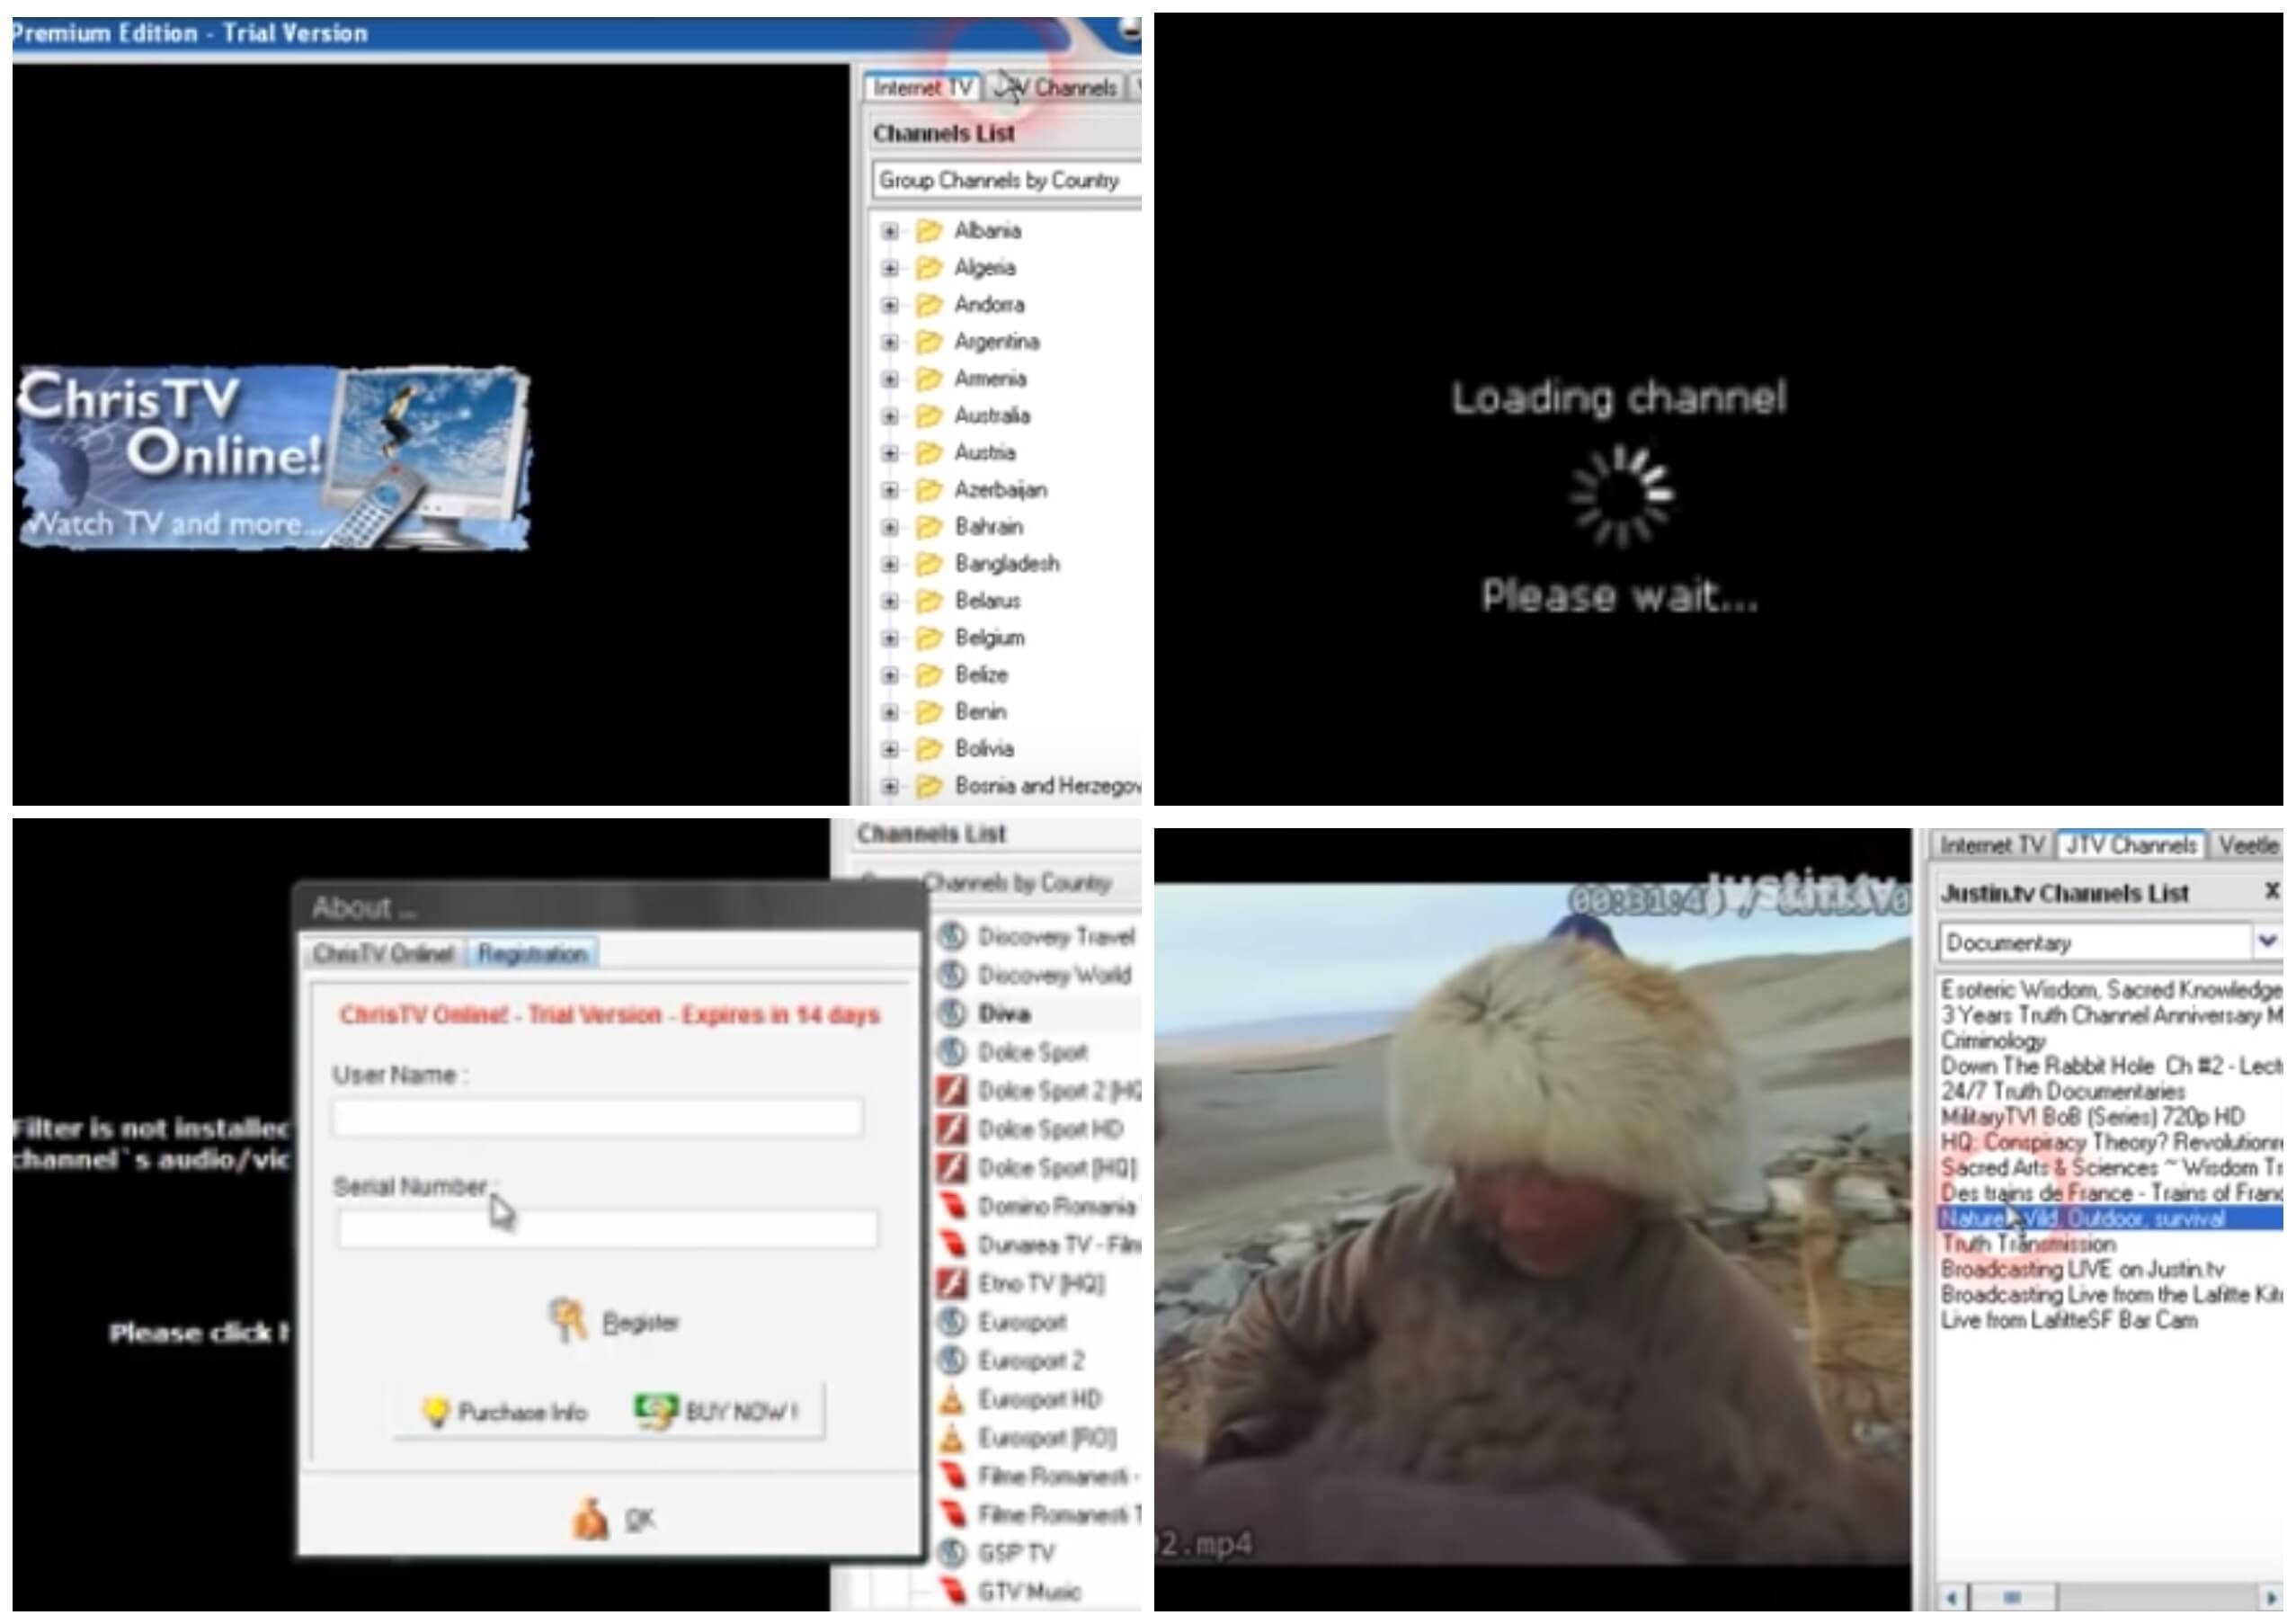Select "3 Years Truth Channel Anniversary" entry
Image resolution: width=2296 pixels, height=1624 pixels.
coord(2110,1015)
